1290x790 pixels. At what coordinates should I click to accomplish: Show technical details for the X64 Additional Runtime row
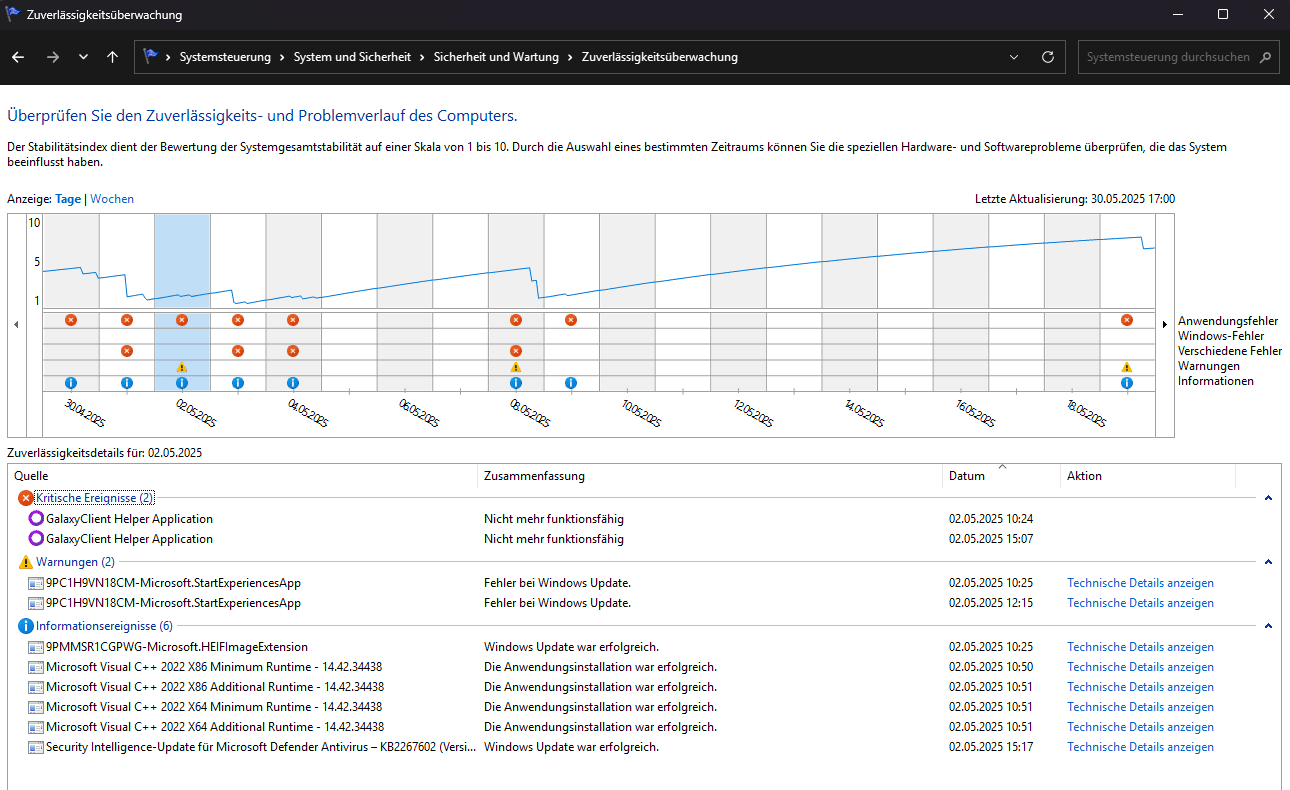click(x=1140, y=727)
